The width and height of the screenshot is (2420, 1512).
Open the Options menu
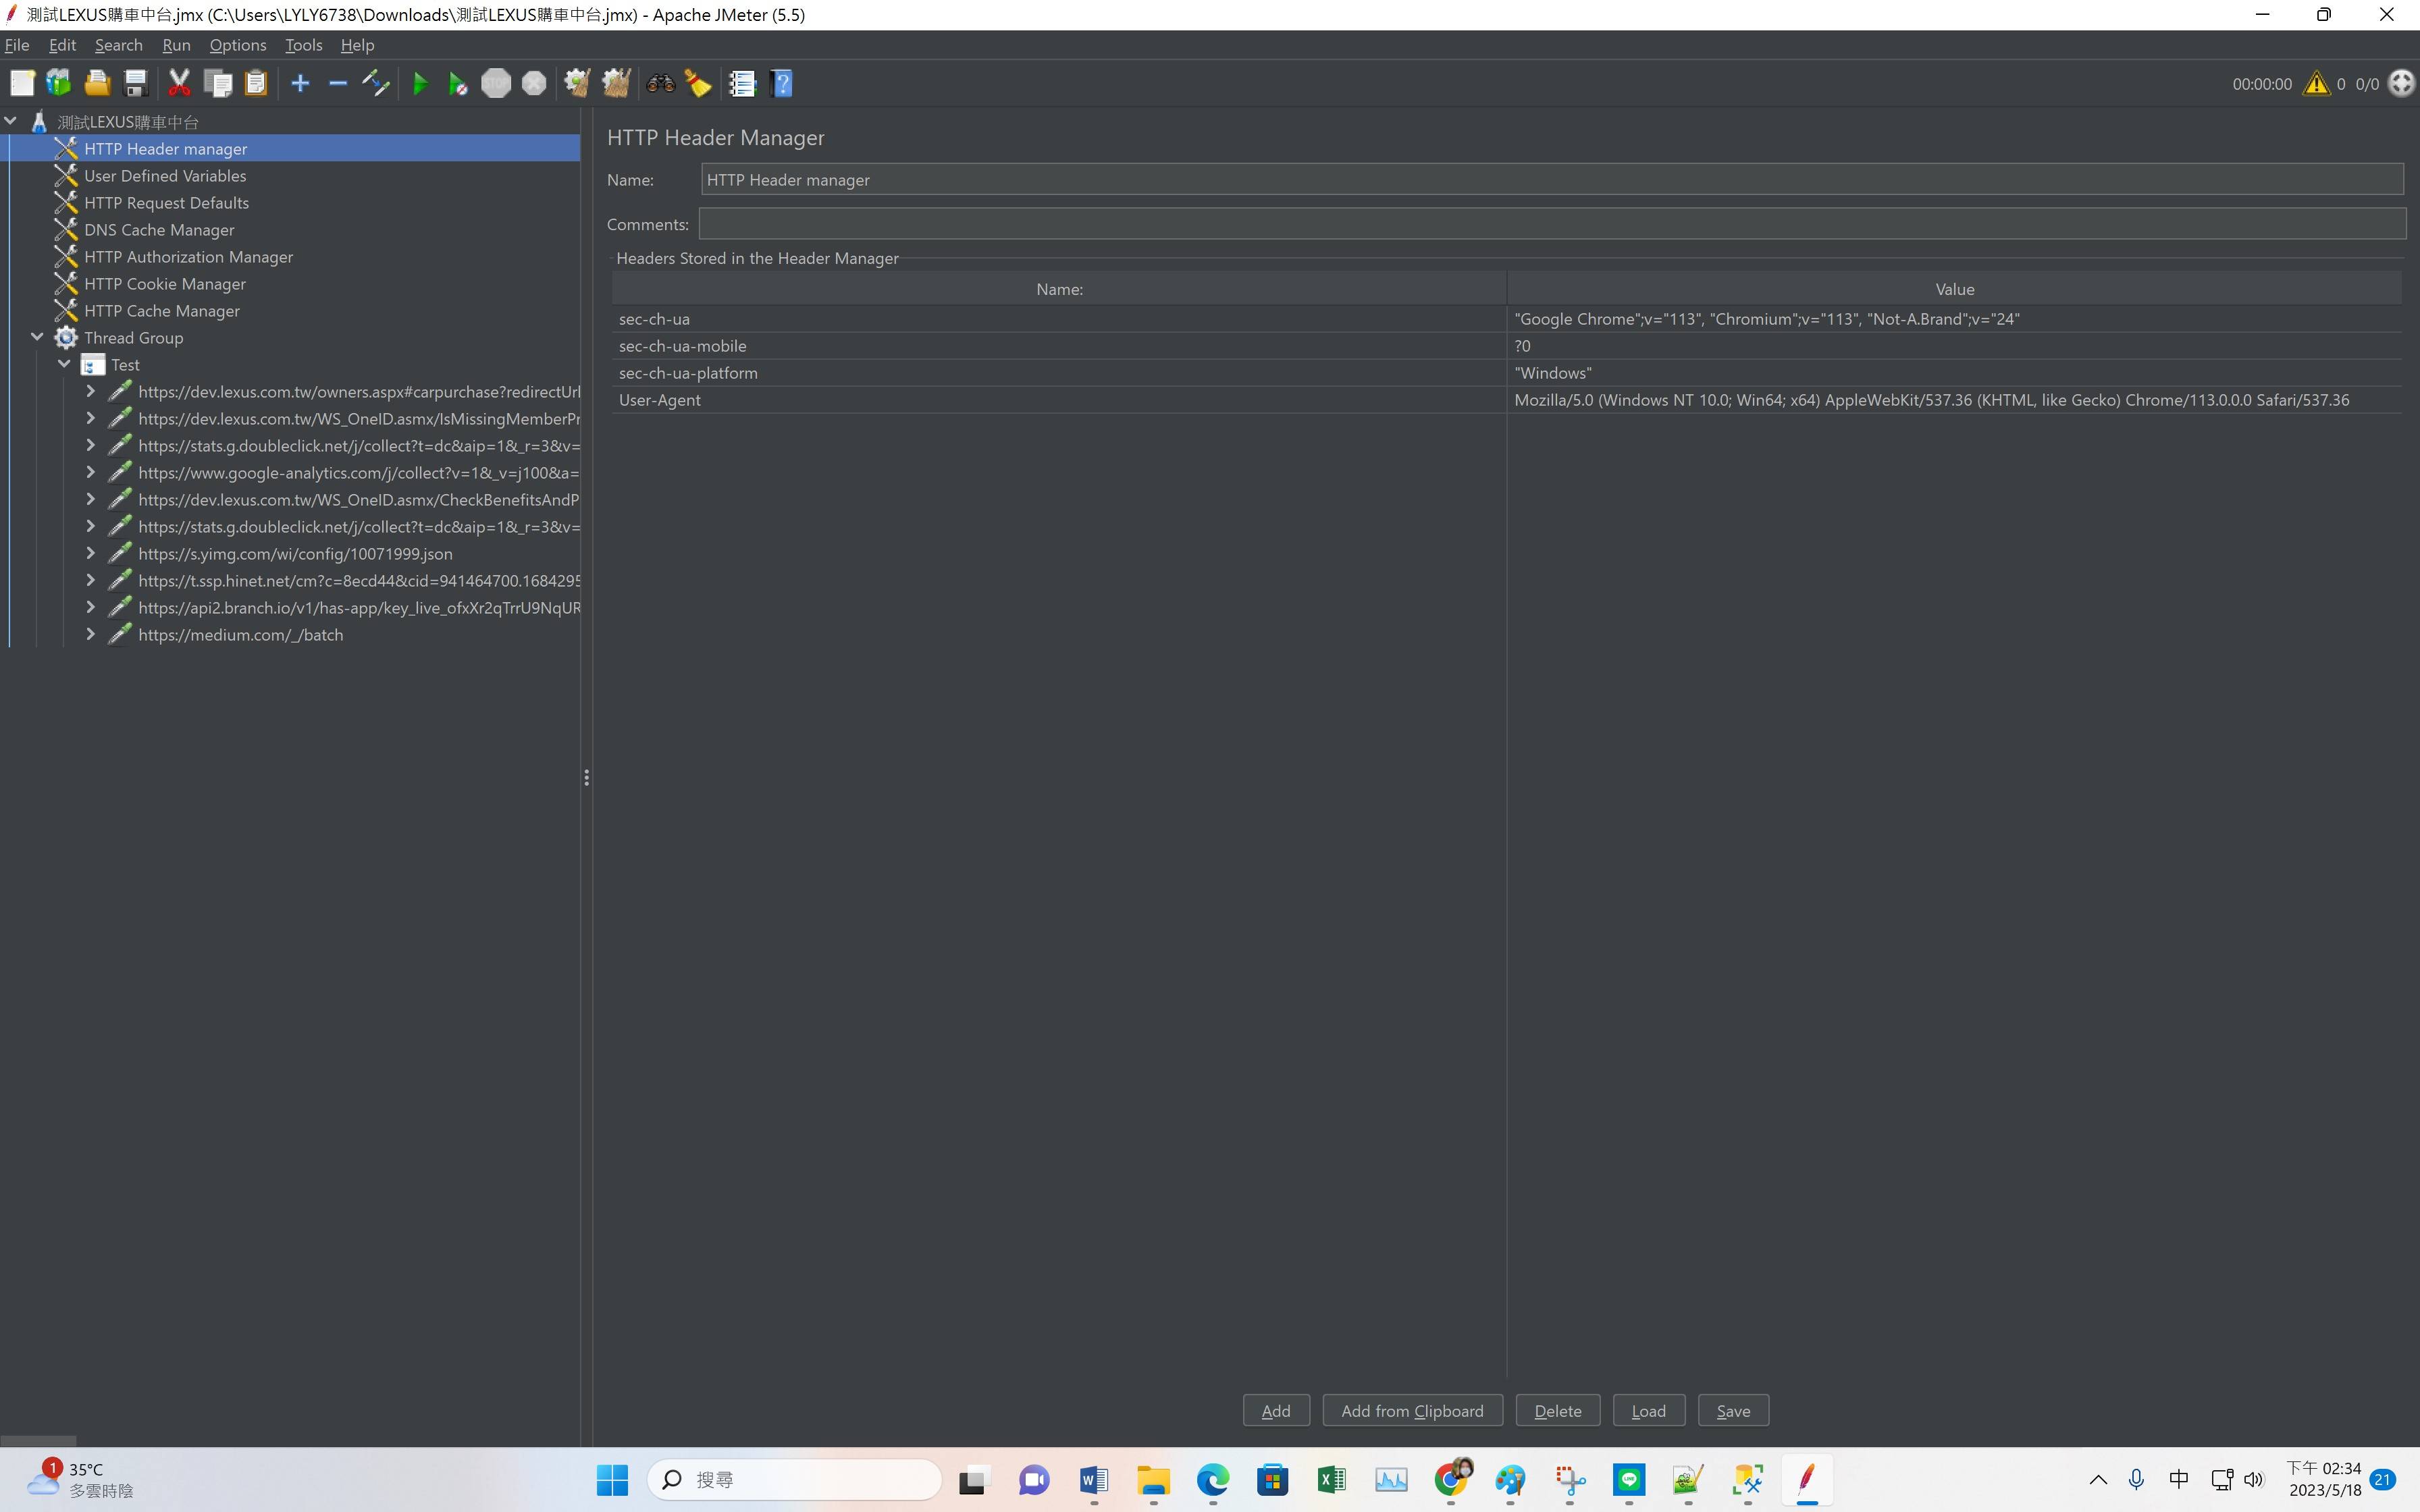(x=238, y=45)
